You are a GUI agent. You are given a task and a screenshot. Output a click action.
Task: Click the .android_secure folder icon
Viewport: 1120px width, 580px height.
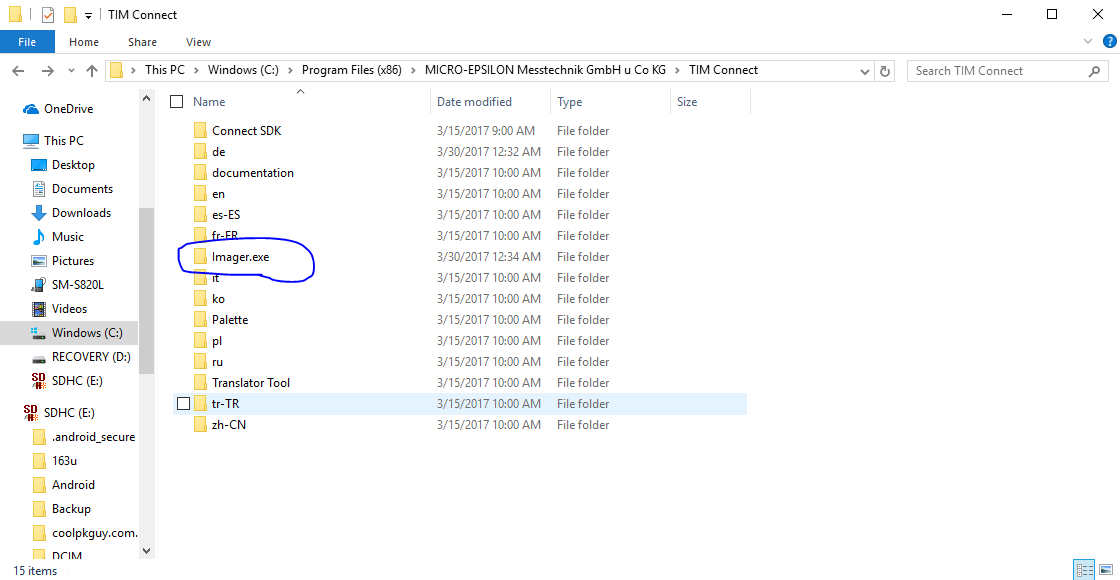(40, 437)
